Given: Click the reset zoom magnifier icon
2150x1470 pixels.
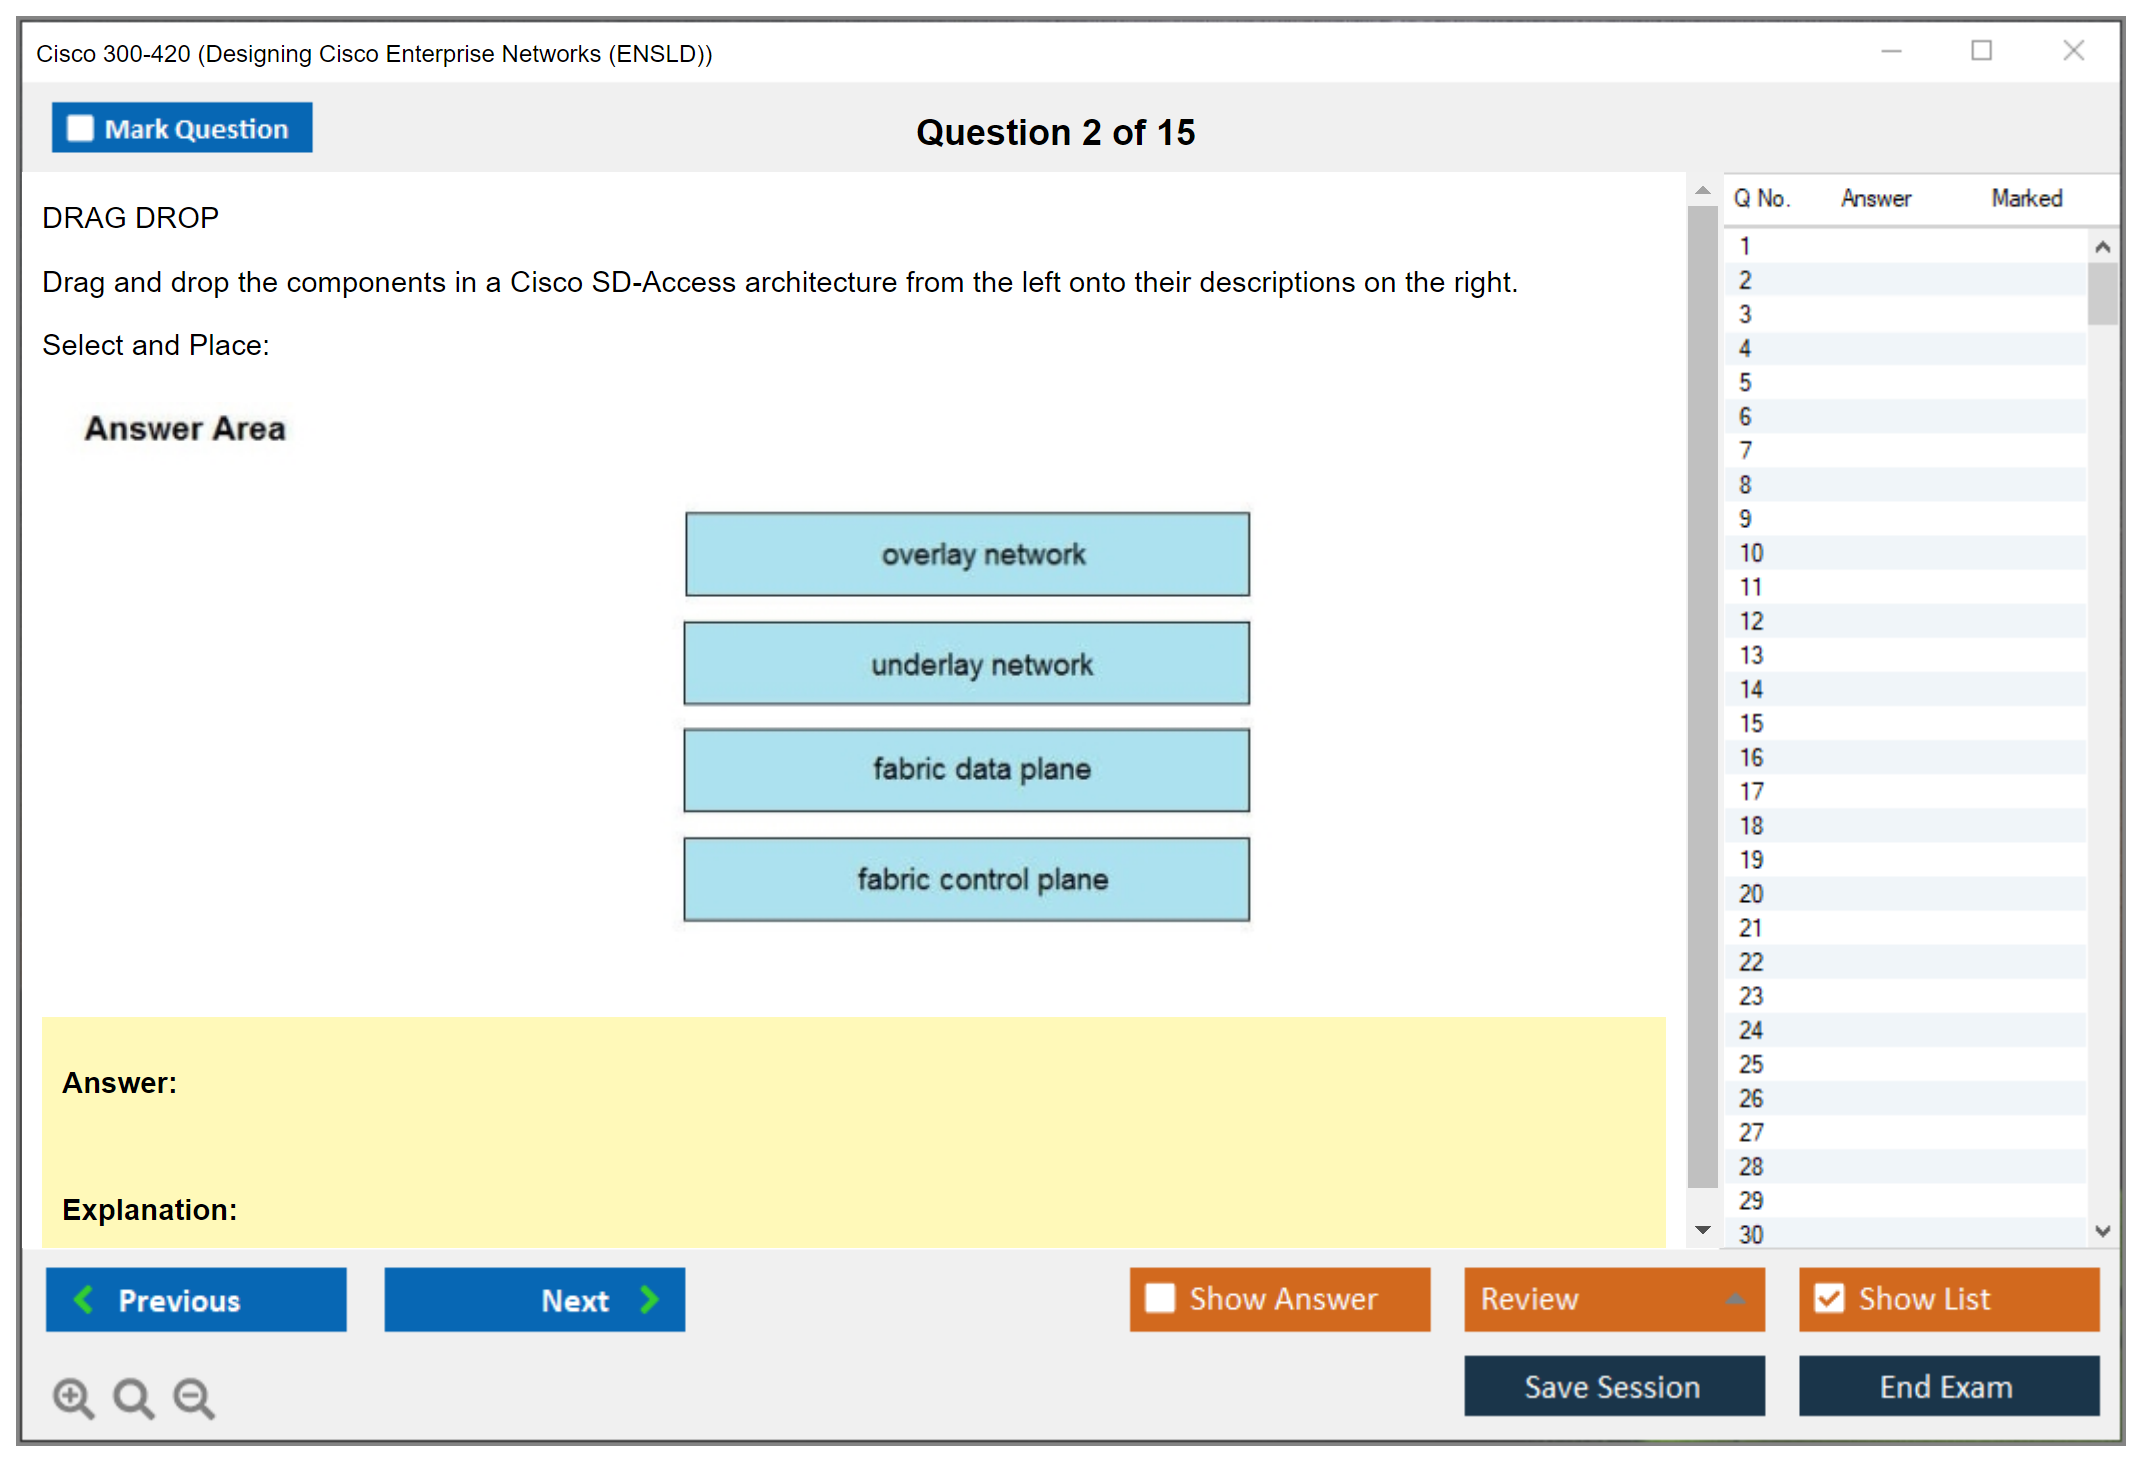Looking at the screenshot, I should (133, 1397).
